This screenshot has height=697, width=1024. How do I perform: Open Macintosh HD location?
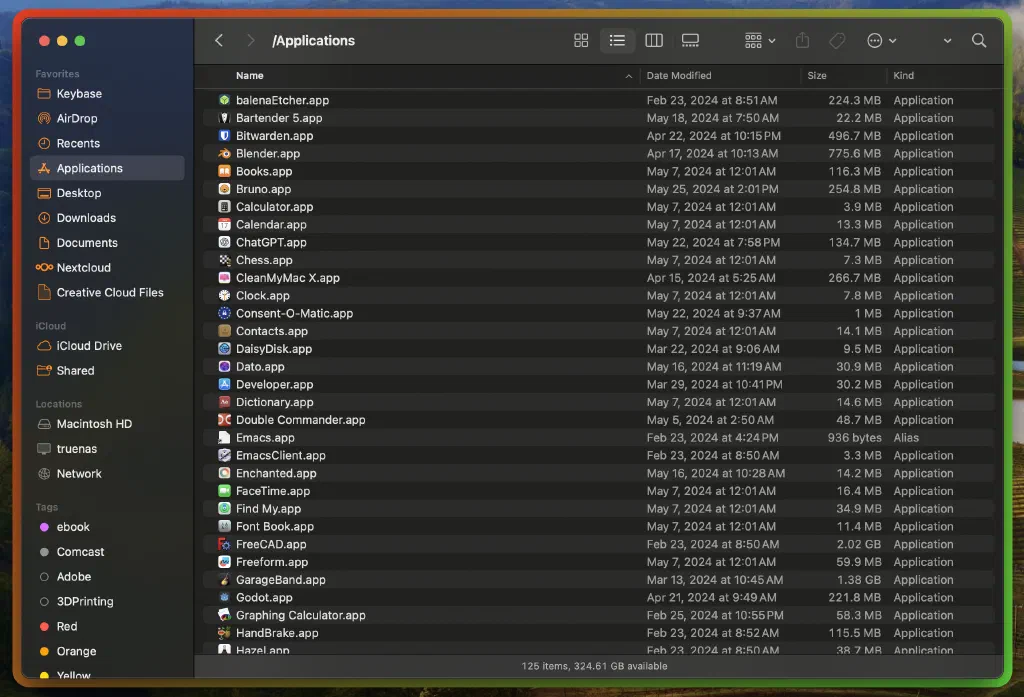(107, 423)
